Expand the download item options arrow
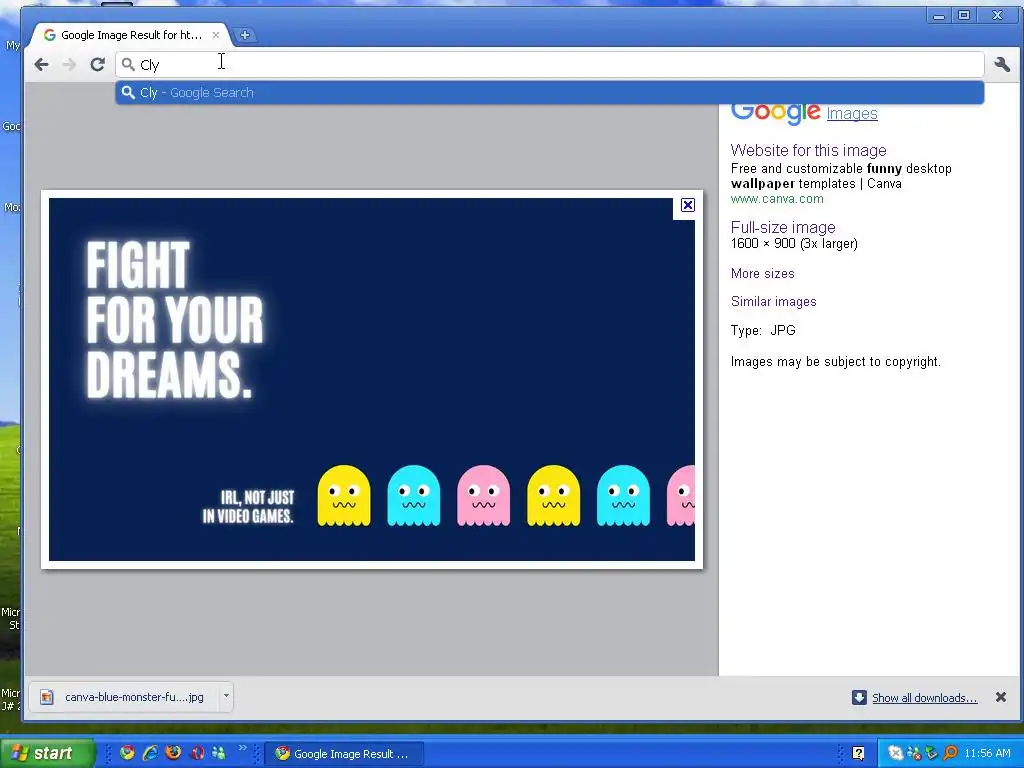This screenshot has height=768, width=1024. tap(226, 696)
